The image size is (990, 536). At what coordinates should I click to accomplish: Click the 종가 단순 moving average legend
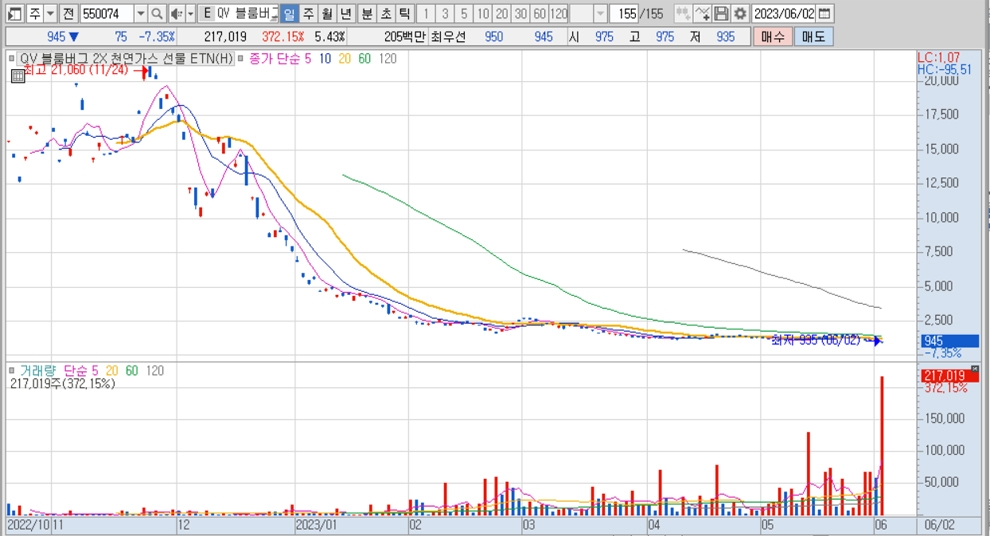tap(276, 59)
